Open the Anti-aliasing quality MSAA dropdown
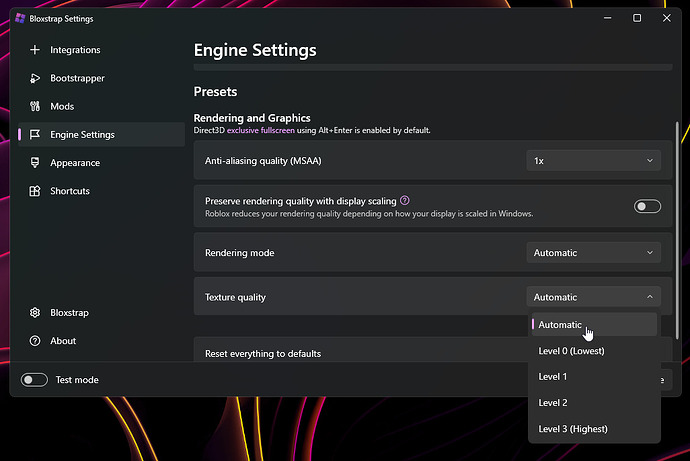 (593, 161)
